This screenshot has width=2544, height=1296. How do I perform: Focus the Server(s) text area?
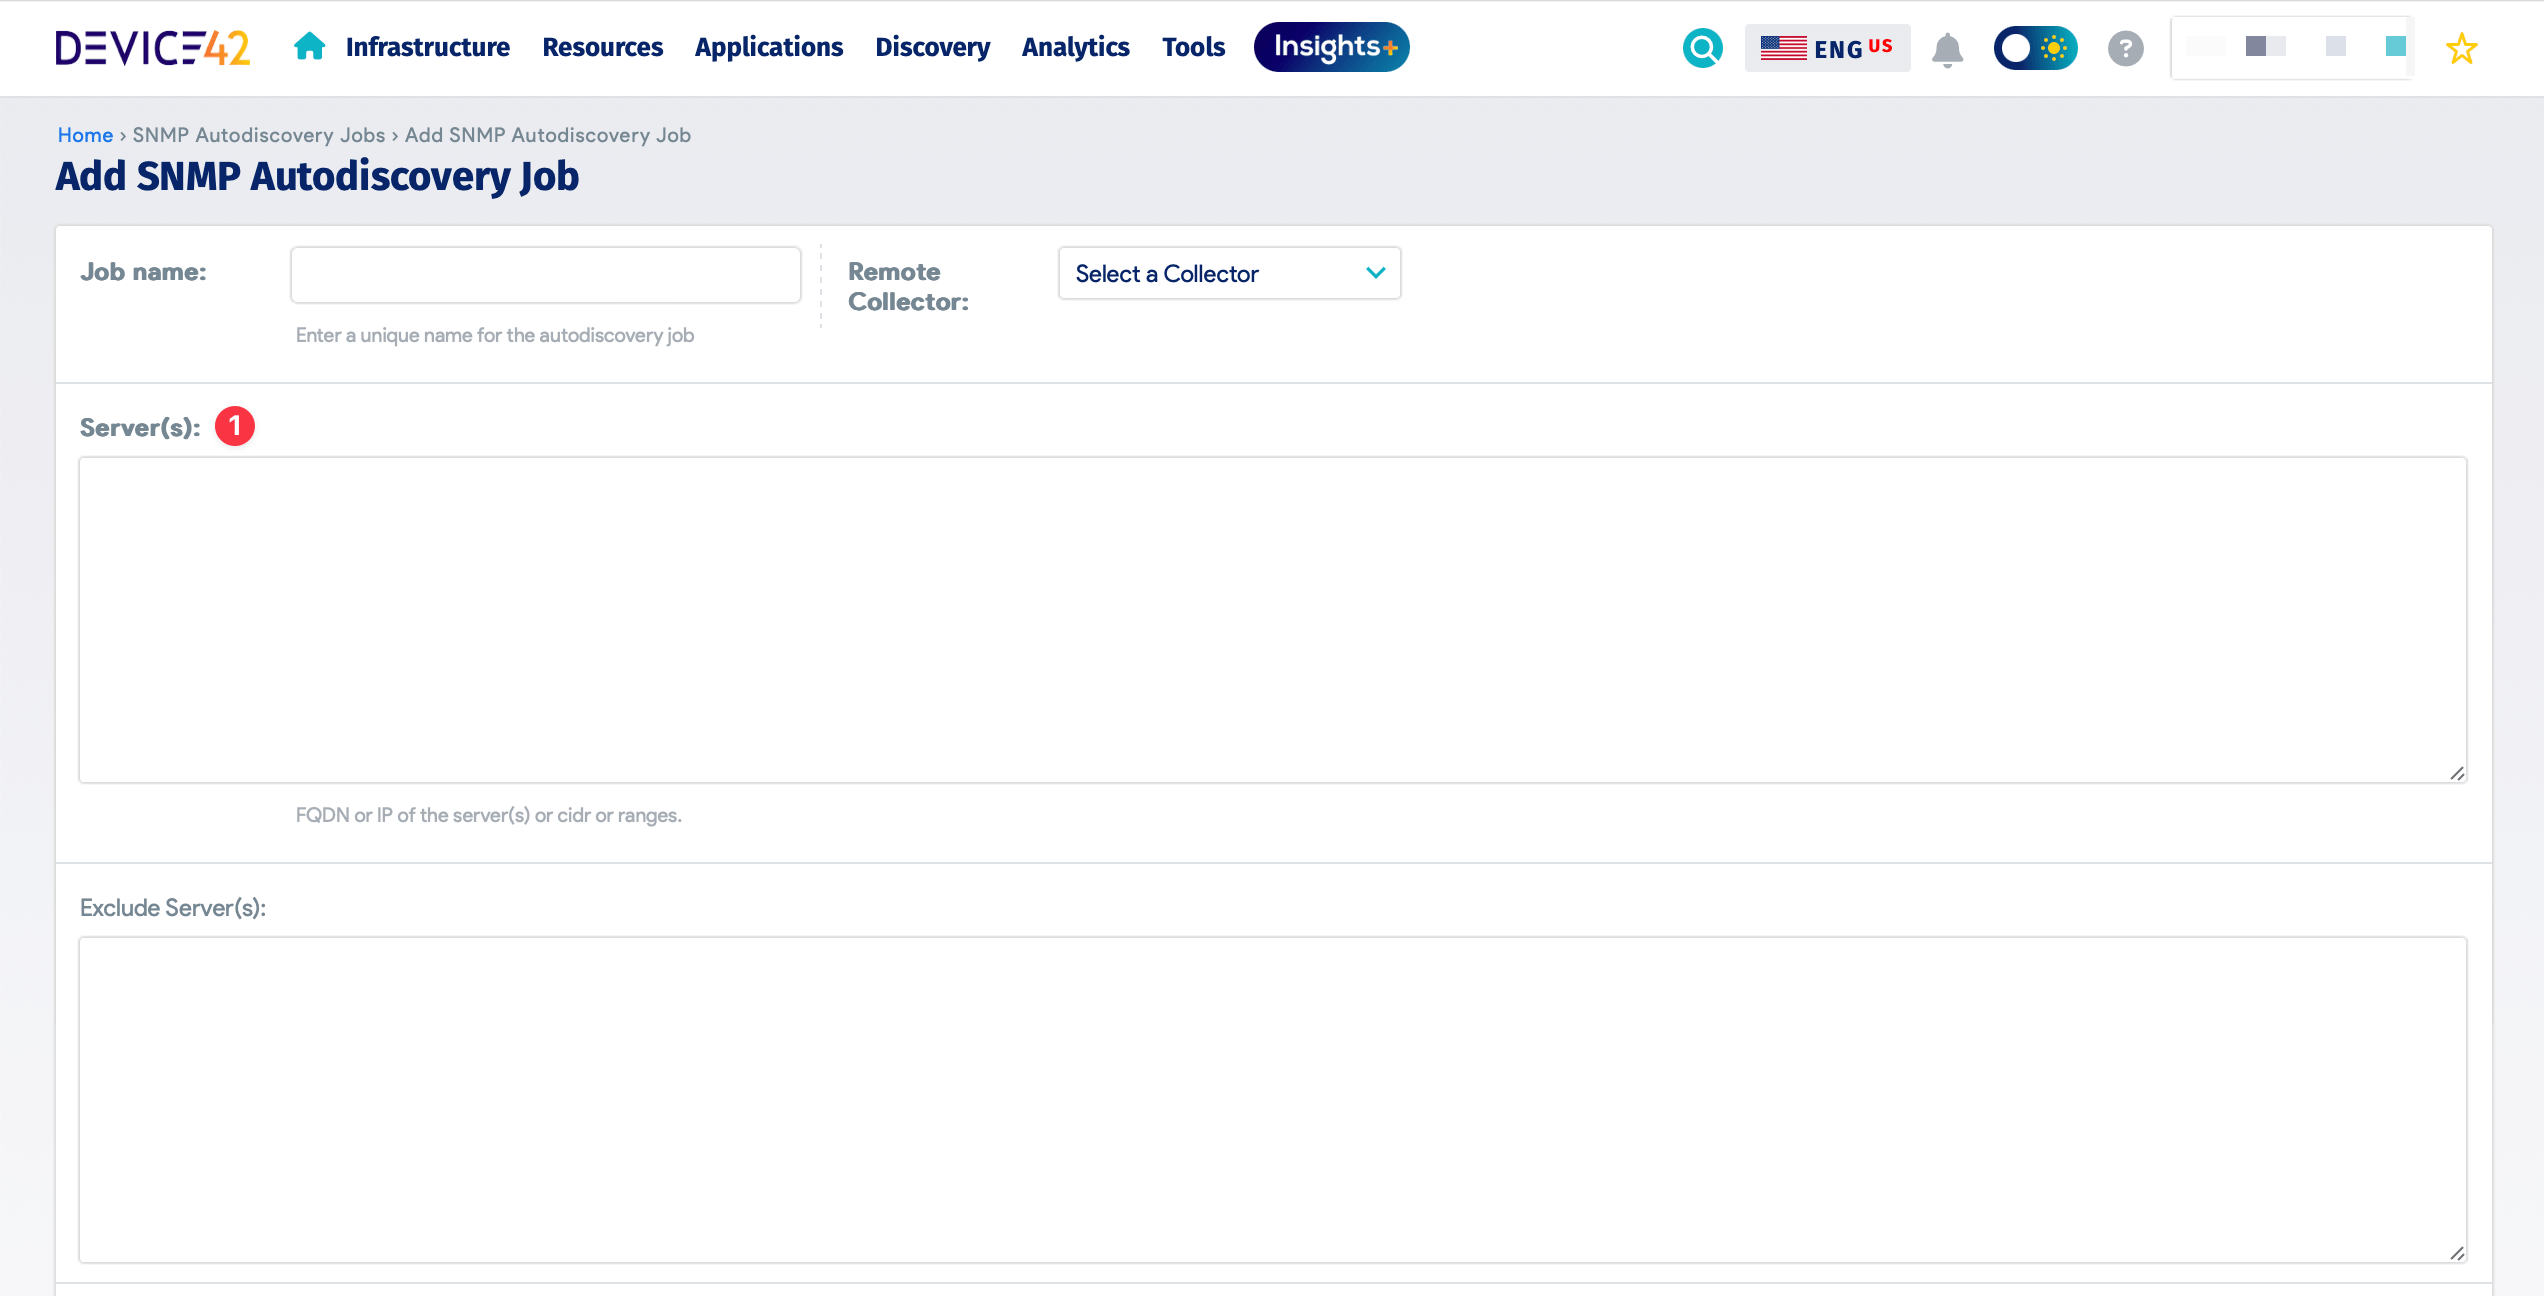tap(1272, 620)
